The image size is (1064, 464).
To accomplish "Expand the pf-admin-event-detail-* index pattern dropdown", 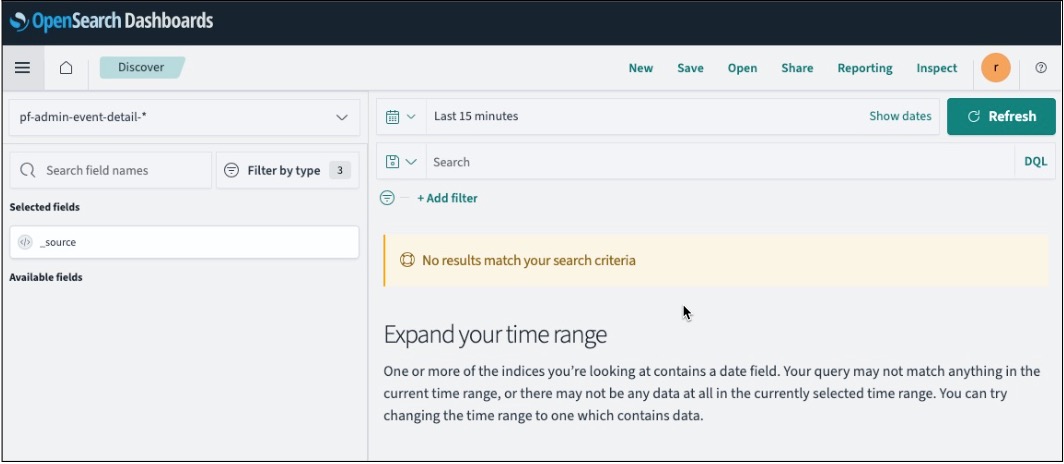I will pos(183,117).
